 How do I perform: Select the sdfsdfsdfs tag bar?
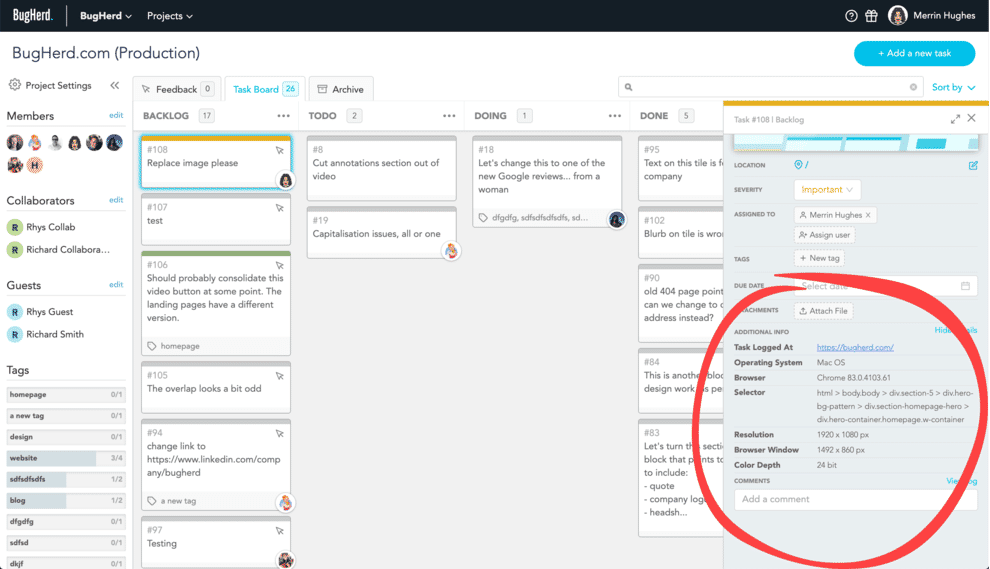66,479
